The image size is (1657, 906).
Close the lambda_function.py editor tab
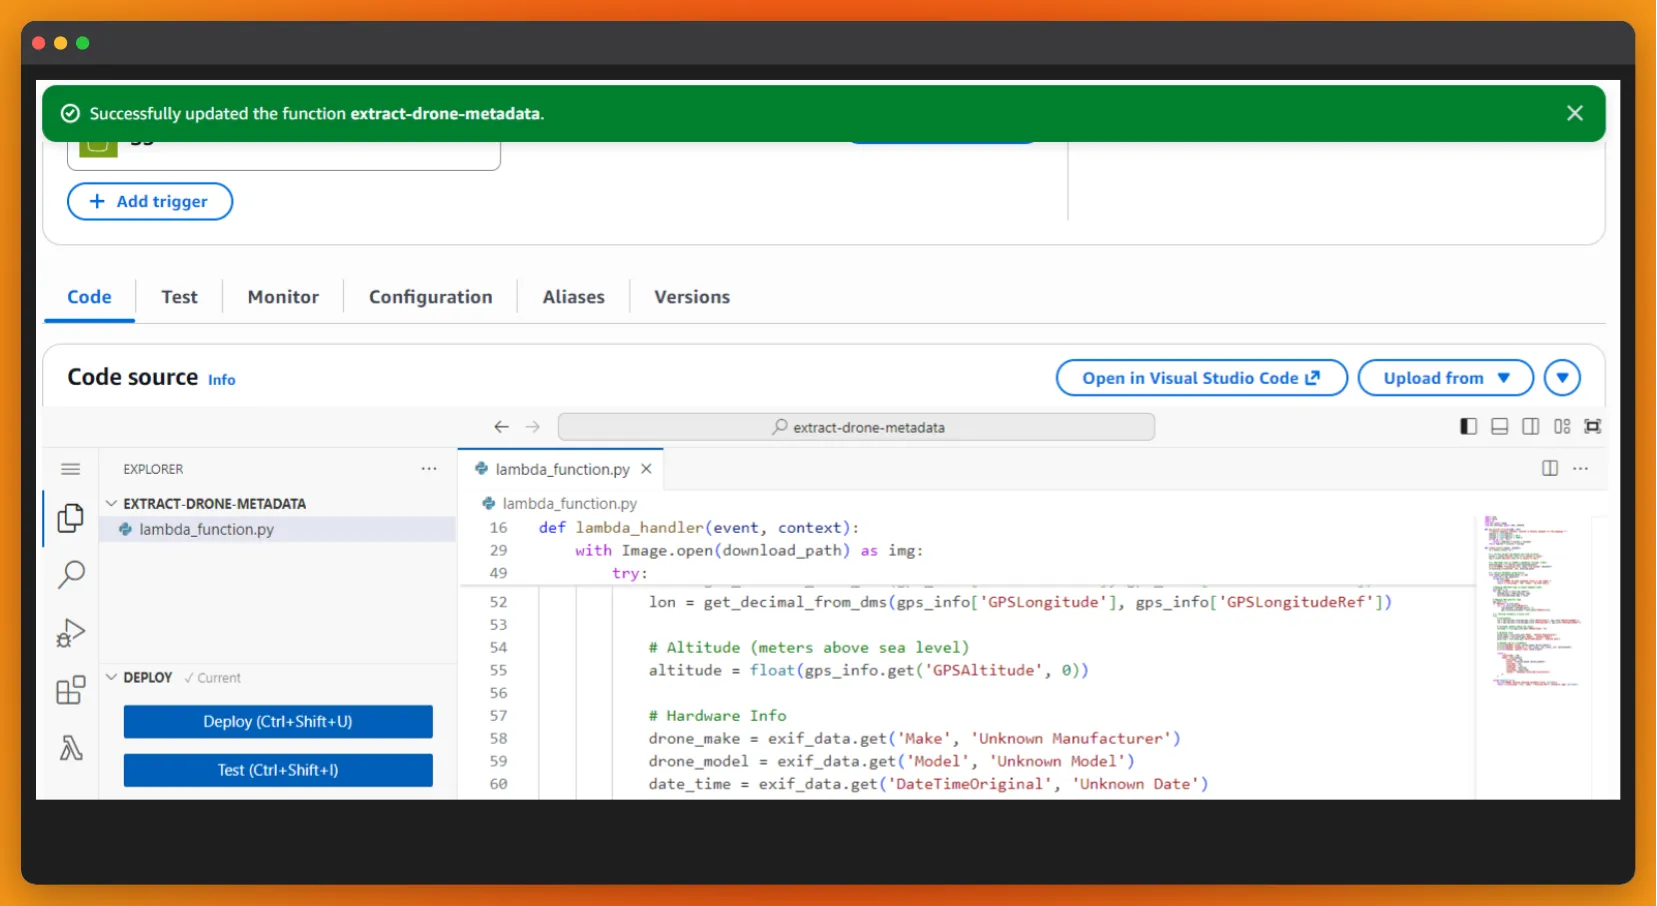[x=646, y=468]
